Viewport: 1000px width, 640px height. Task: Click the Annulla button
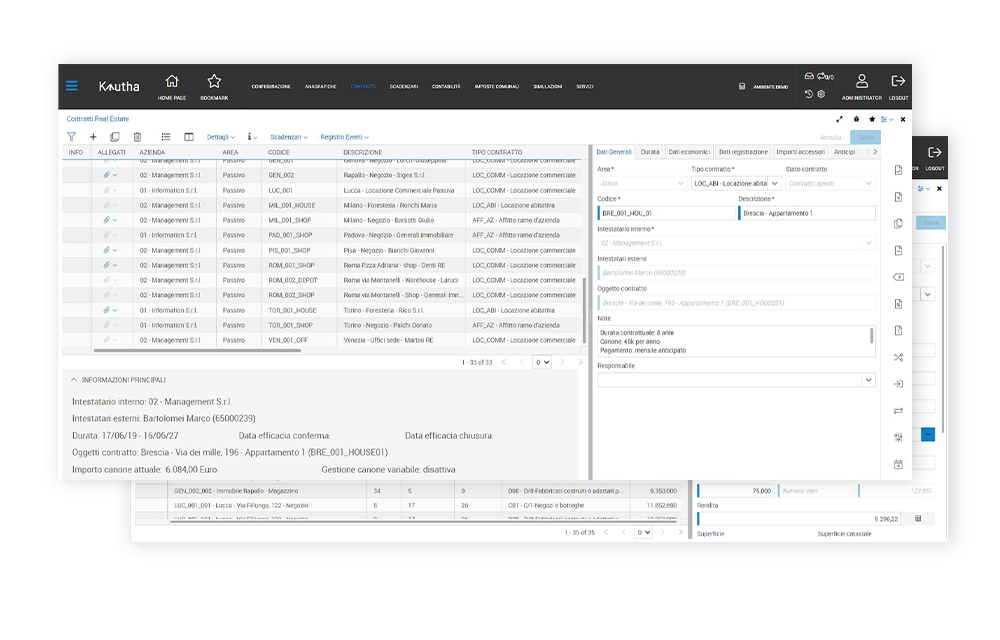pyautogui.click(x=830, y=137)
